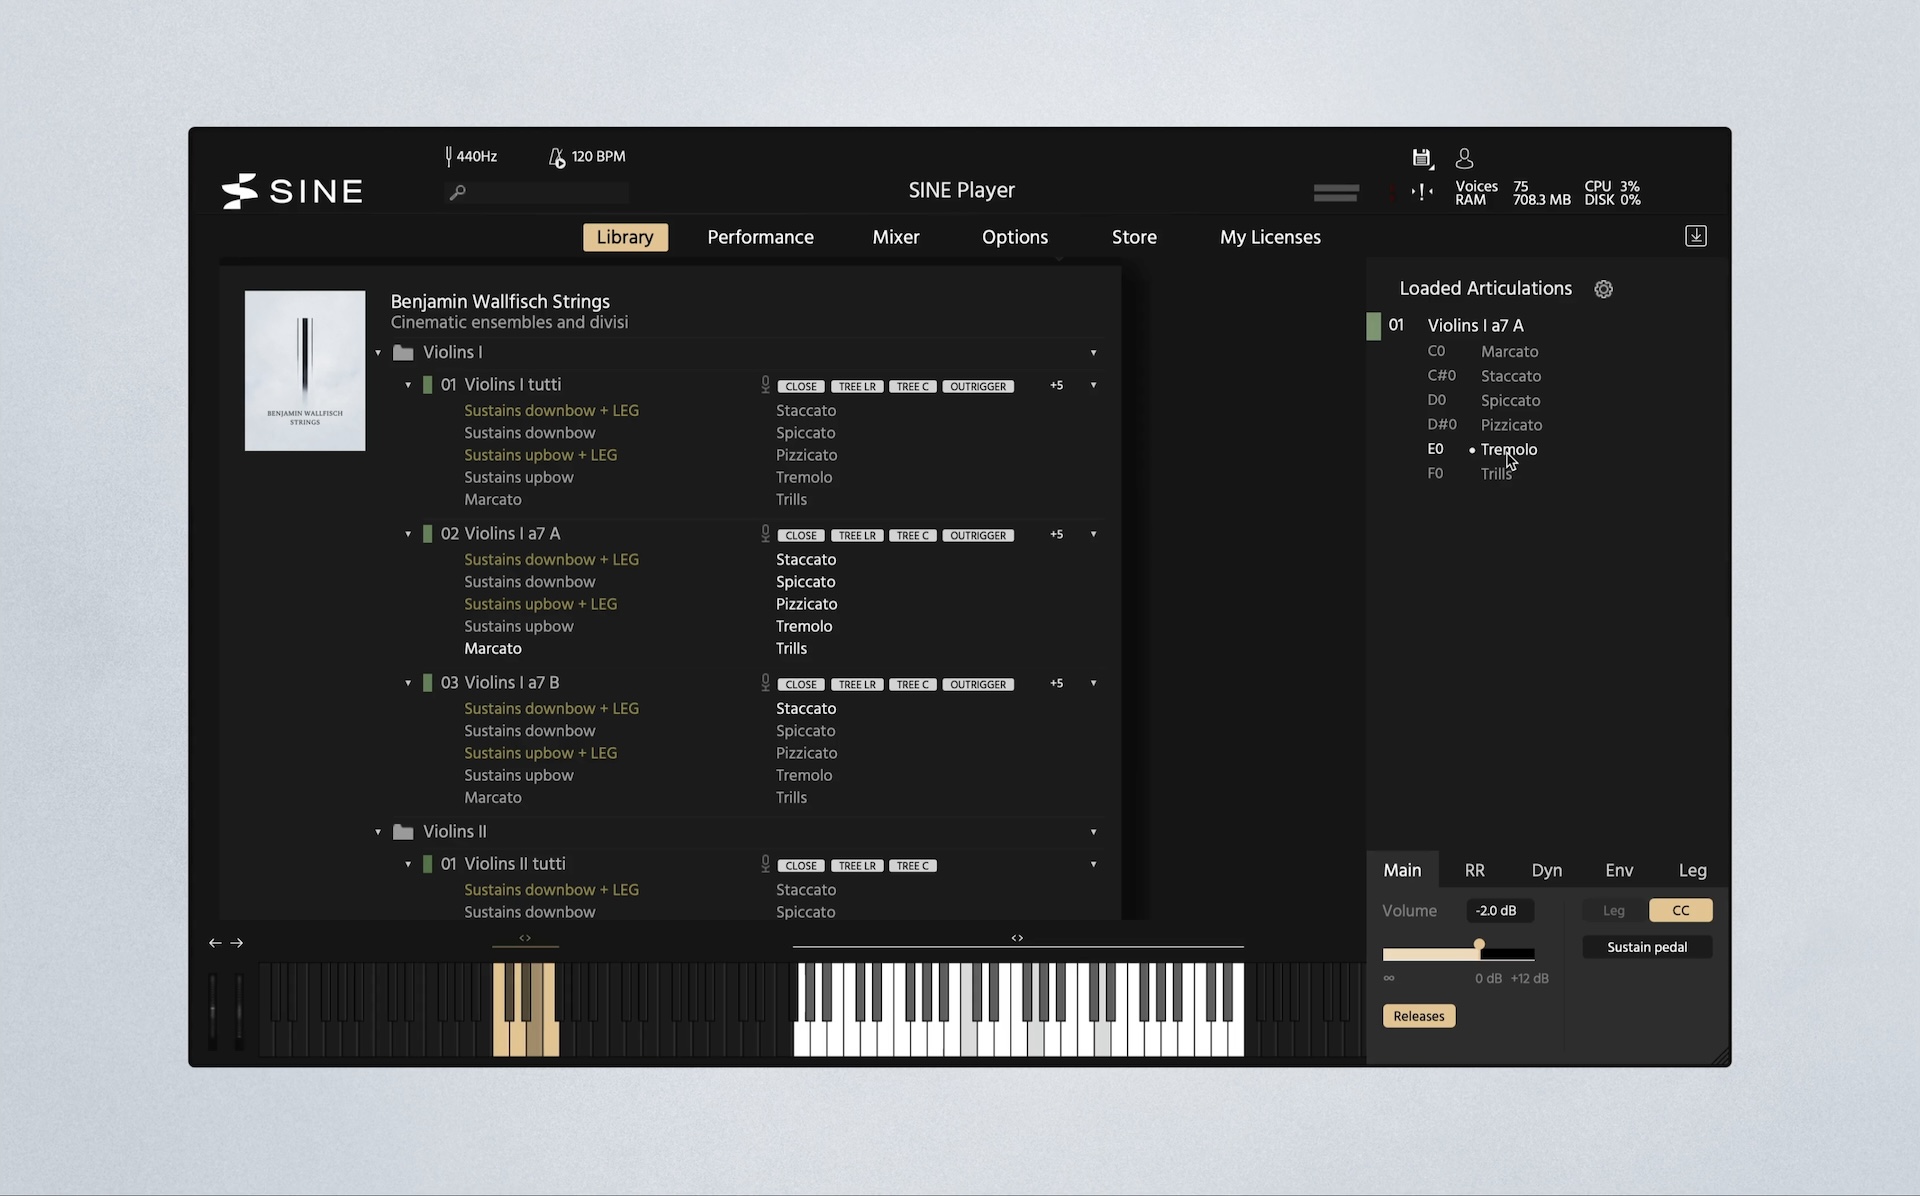Open the downloads icon below the CPU meter
1920x1196 pixels.
pyautogui.click(x=1695, y=236)
